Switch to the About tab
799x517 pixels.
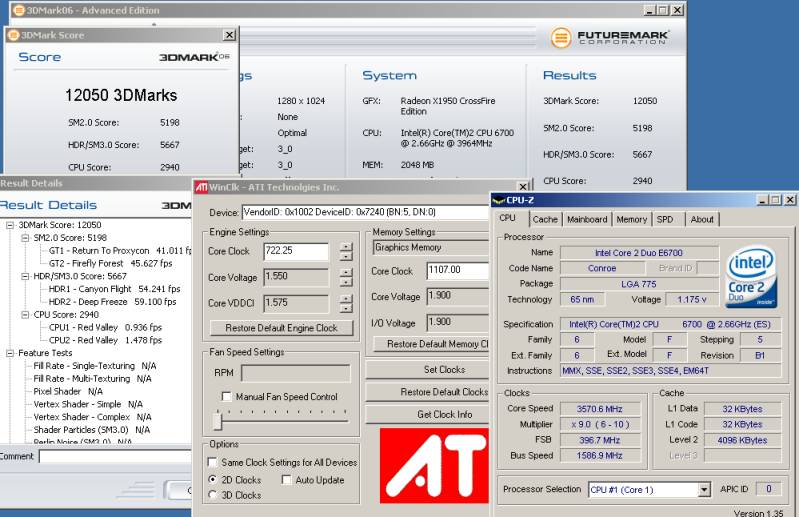(702, 220)
